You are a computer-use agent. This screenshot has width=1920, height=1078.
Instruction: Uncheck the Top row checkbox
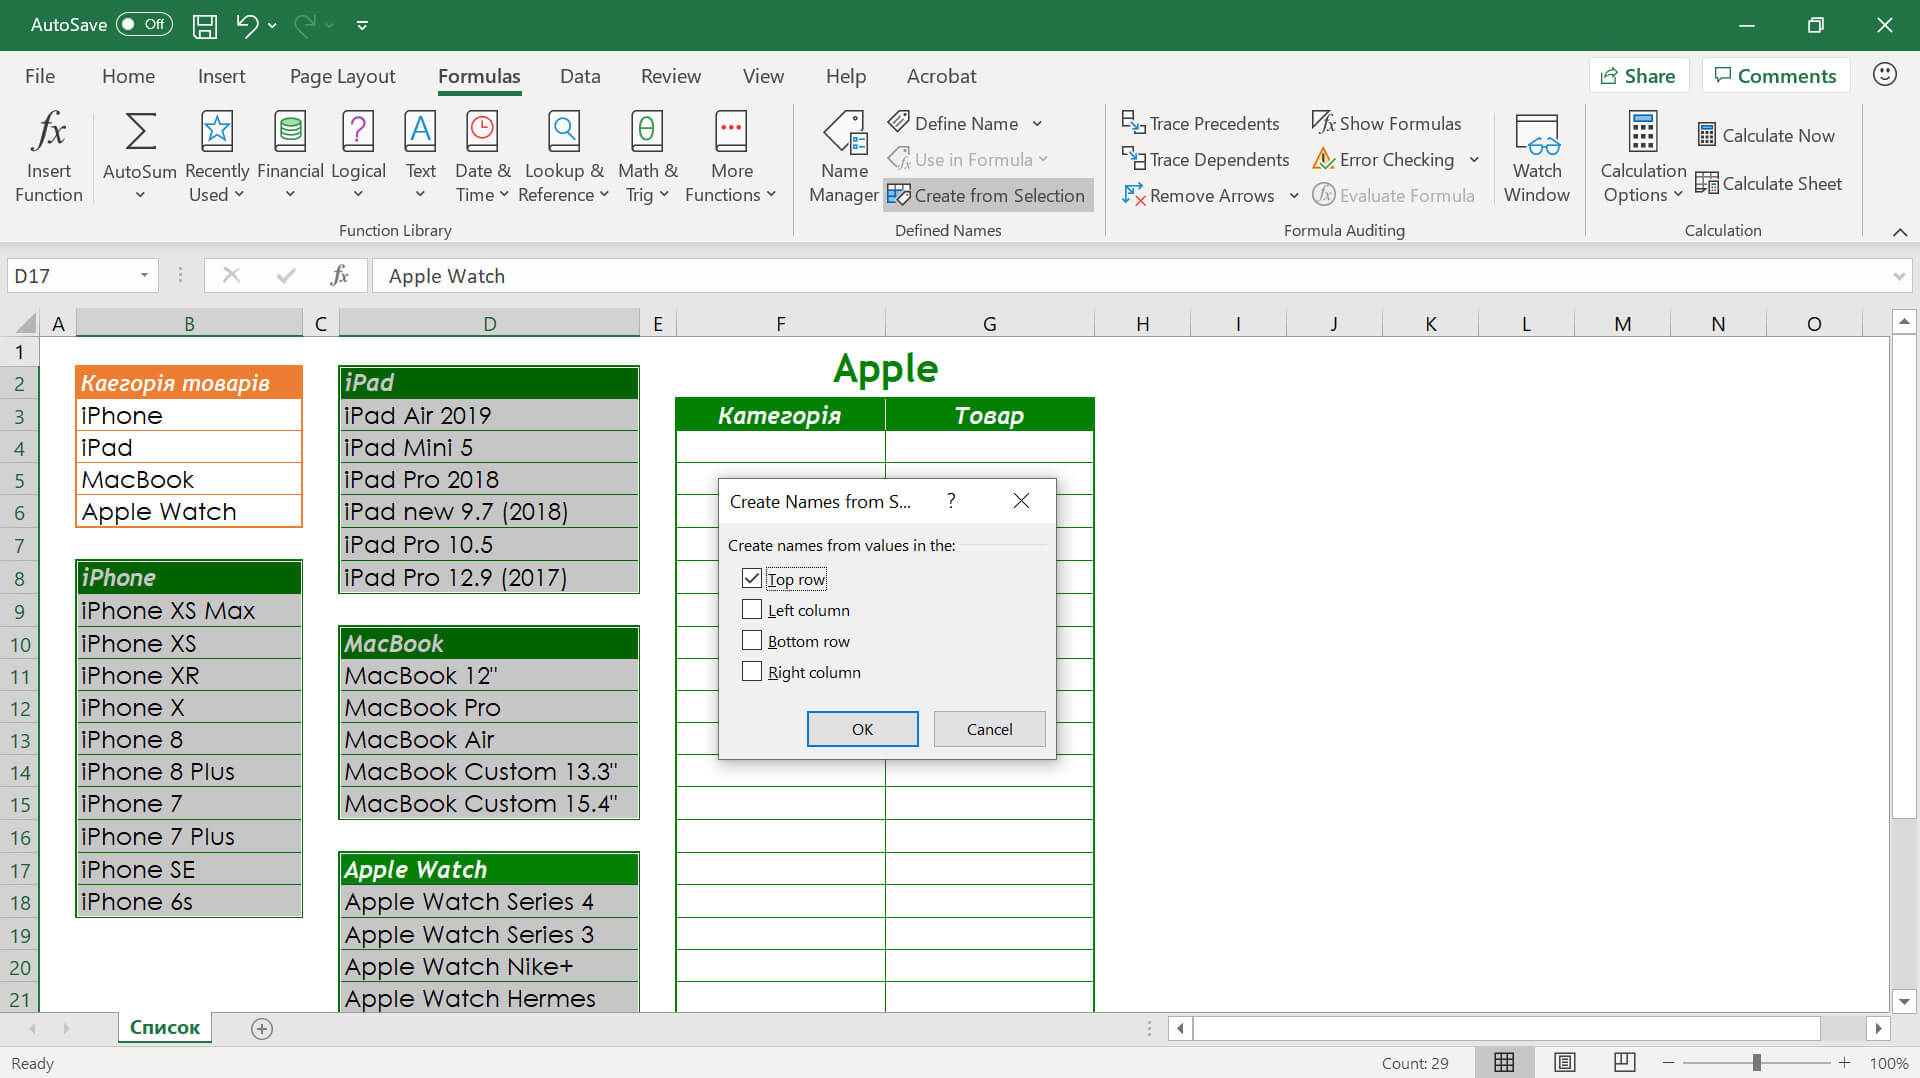(752, 579)
